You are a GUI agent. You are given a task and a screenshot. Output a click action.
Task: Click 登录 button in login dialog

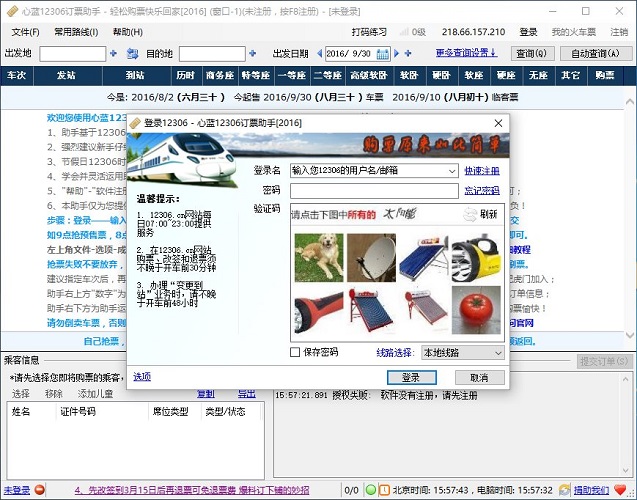point(412,377)
